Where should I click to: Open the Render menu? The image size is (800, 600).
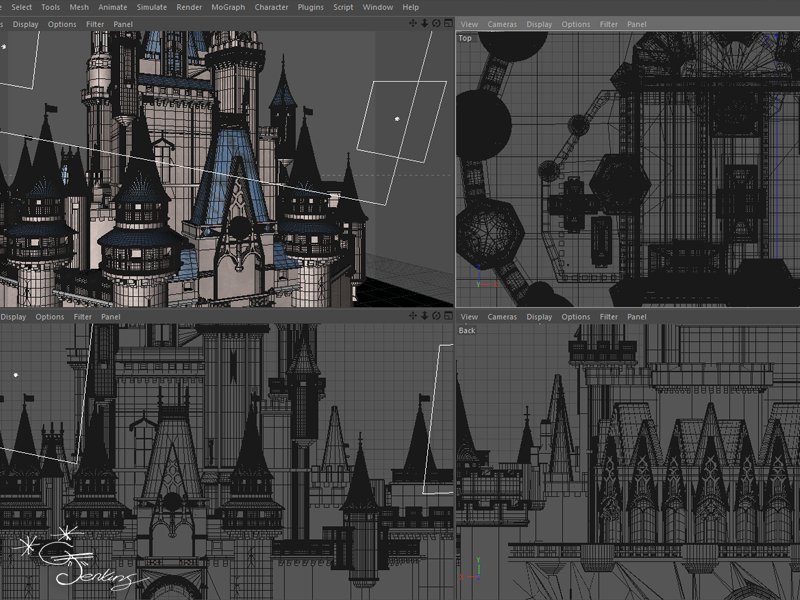coord(189,7)
